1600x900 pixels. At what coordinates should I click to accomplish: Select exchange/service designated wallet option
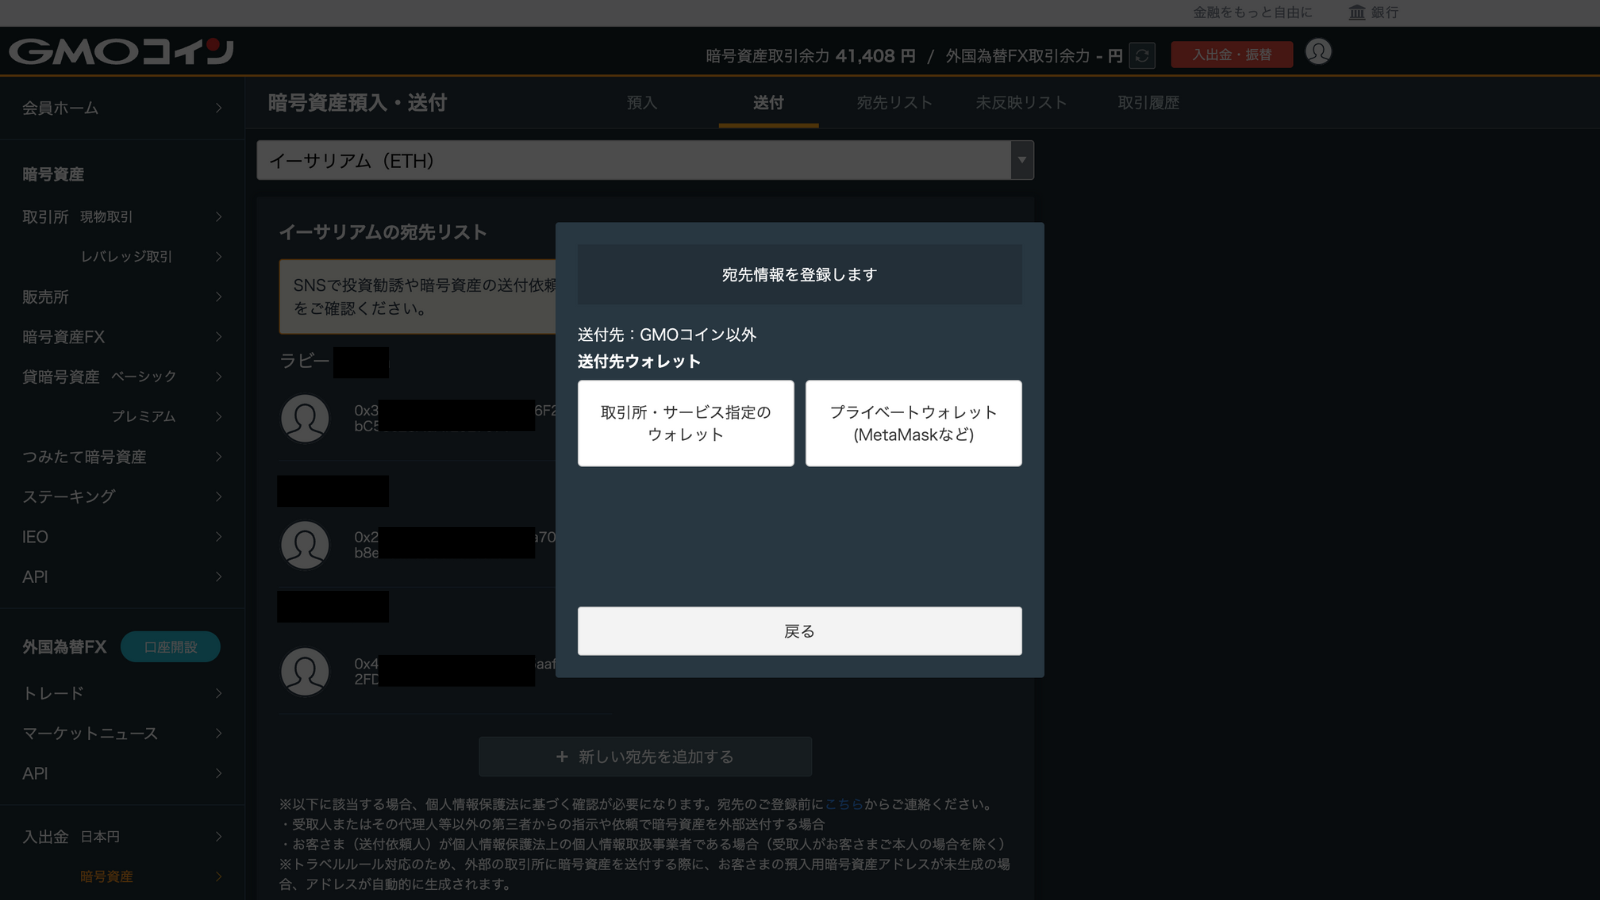pos(685,423)
